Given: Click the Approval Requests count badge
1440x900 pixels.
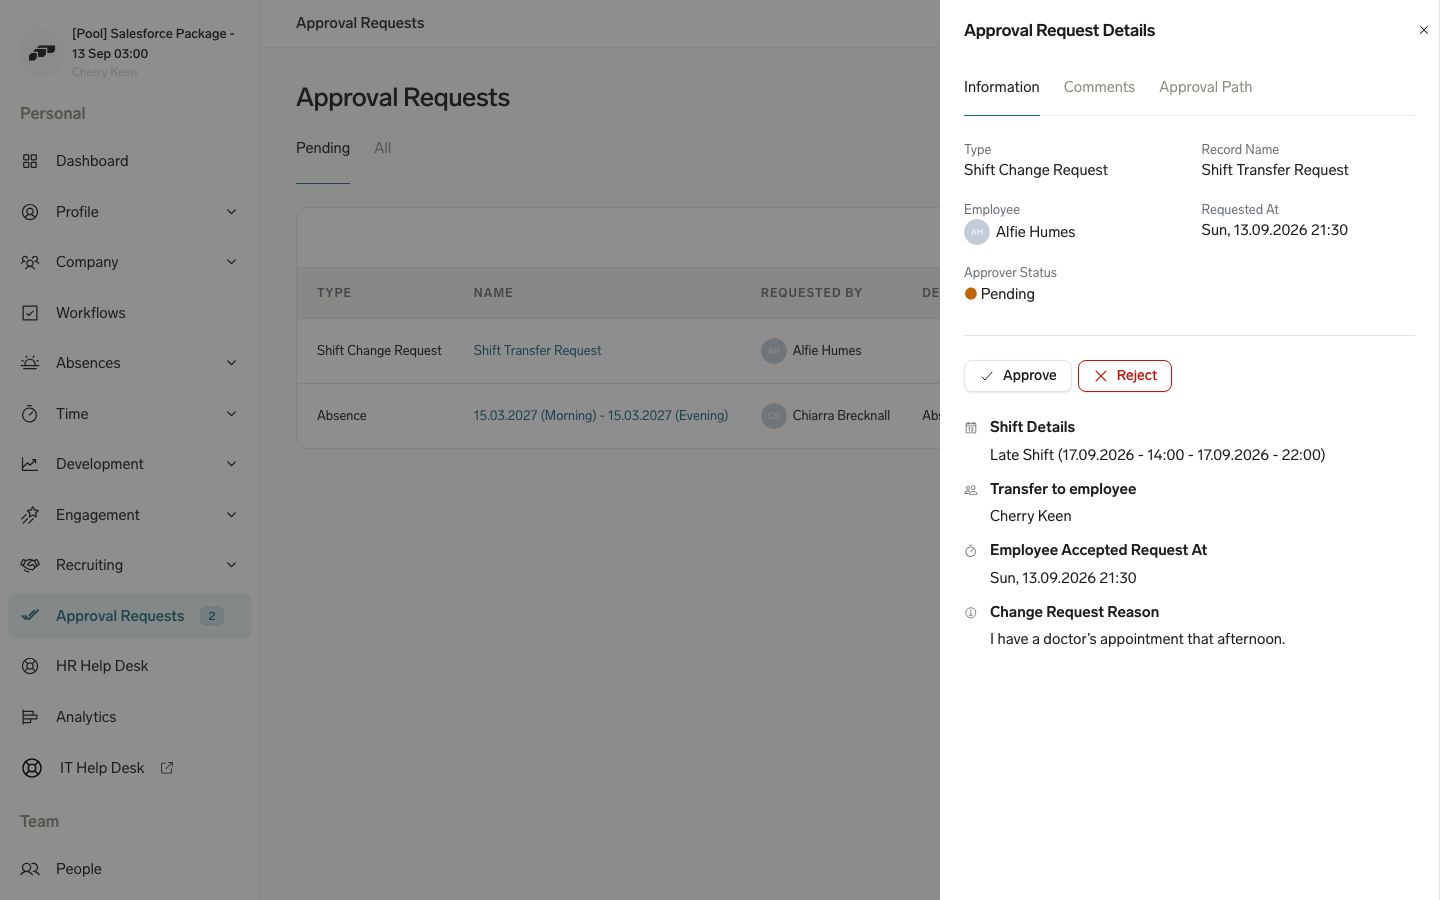Looking at the screenshot, I should point(212,616).
